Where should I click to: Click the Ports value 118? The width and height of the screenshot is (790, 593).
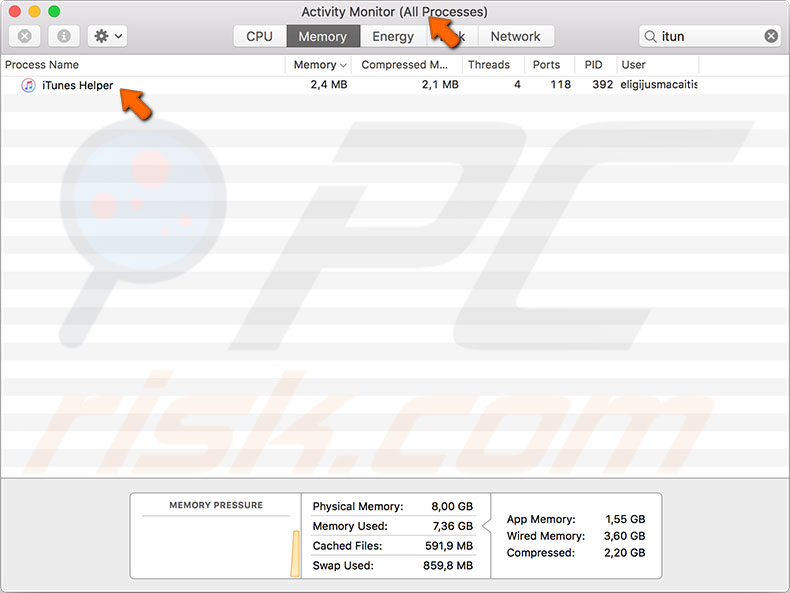[x=560, y=85]
